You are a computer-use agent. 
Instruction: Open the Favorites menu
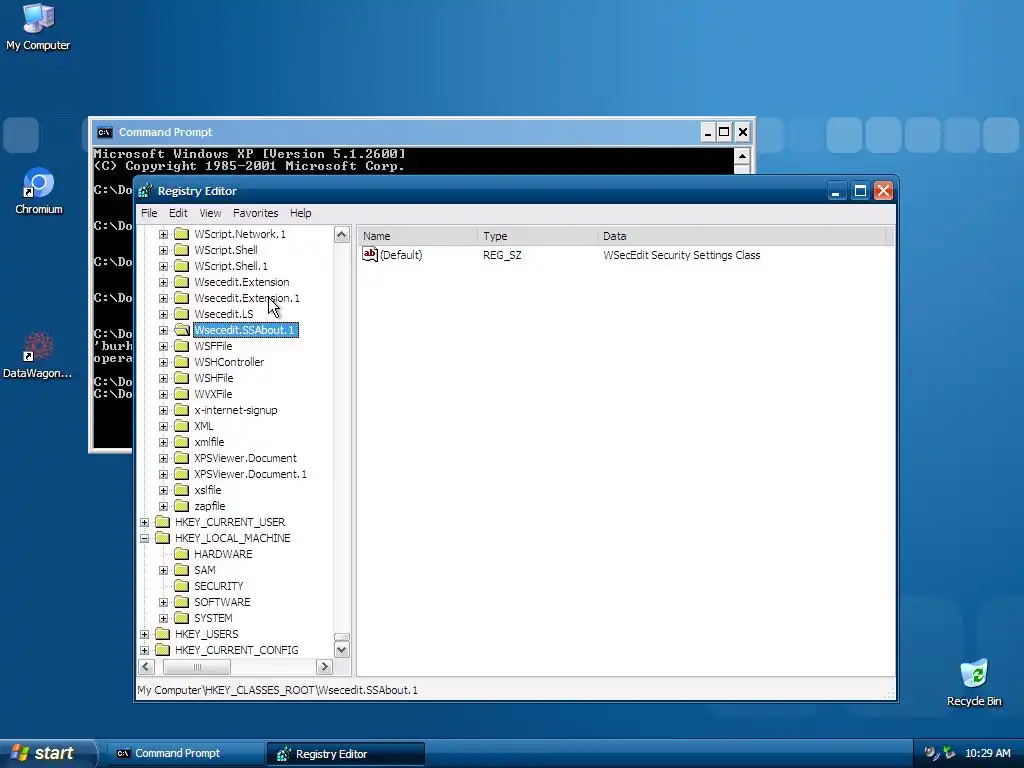[x=255, y=213]
